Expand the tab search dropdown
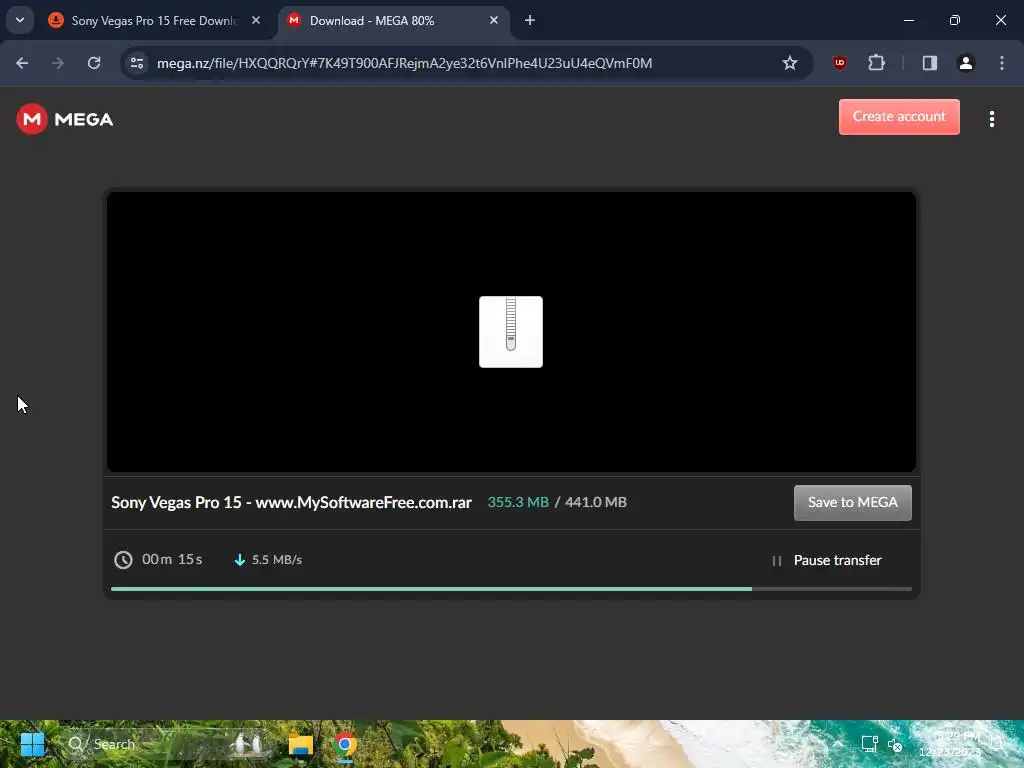 20,20
